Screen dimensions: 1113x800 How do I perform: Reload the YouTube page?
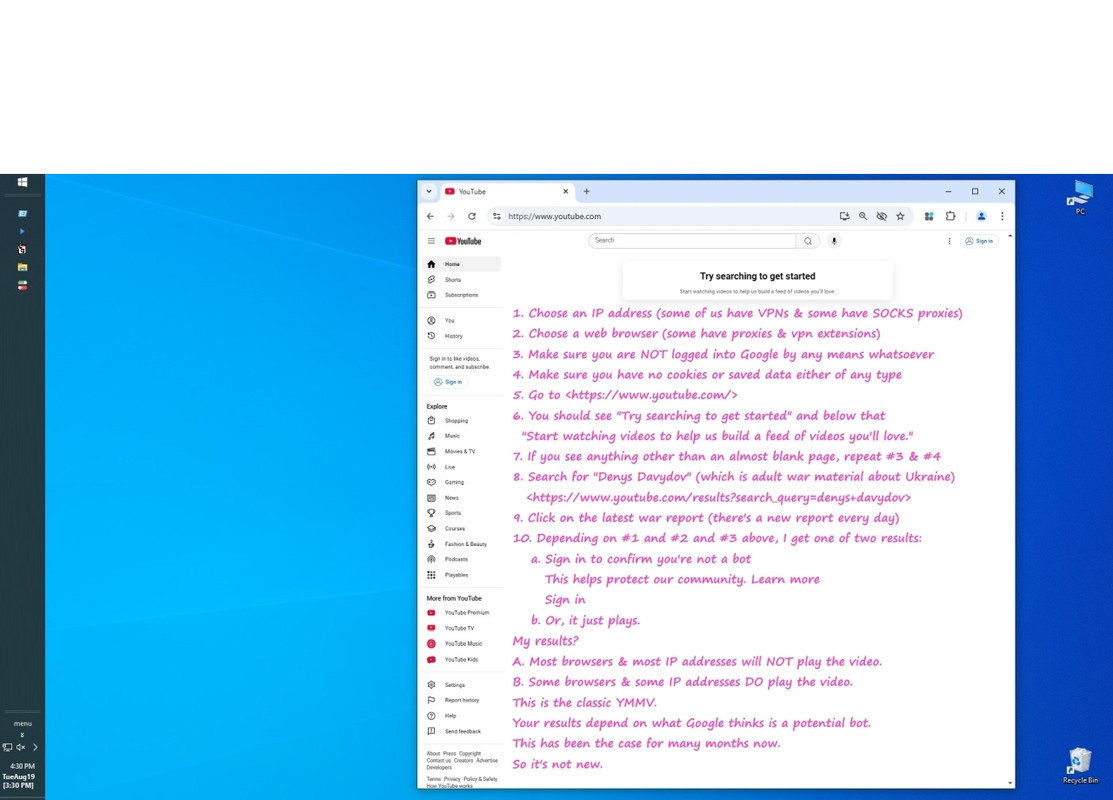471,216
